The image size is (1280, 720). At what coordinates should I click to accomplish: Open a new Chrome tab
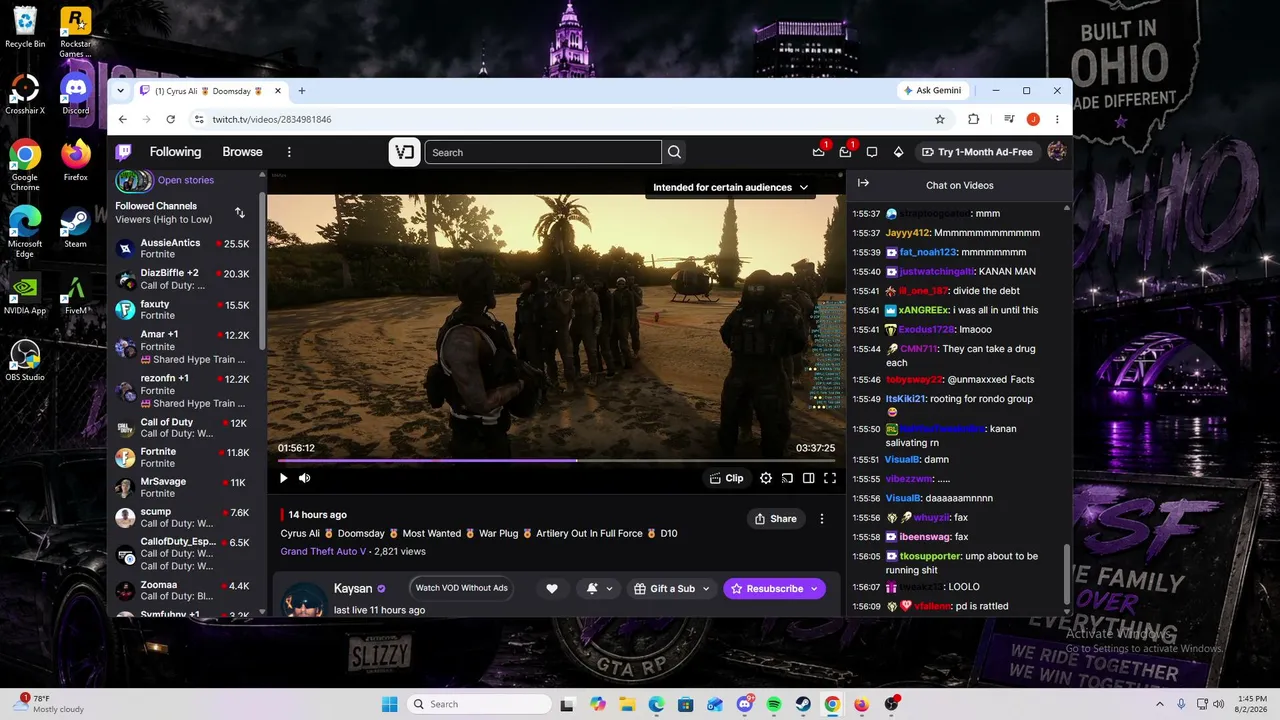[302, 91]
